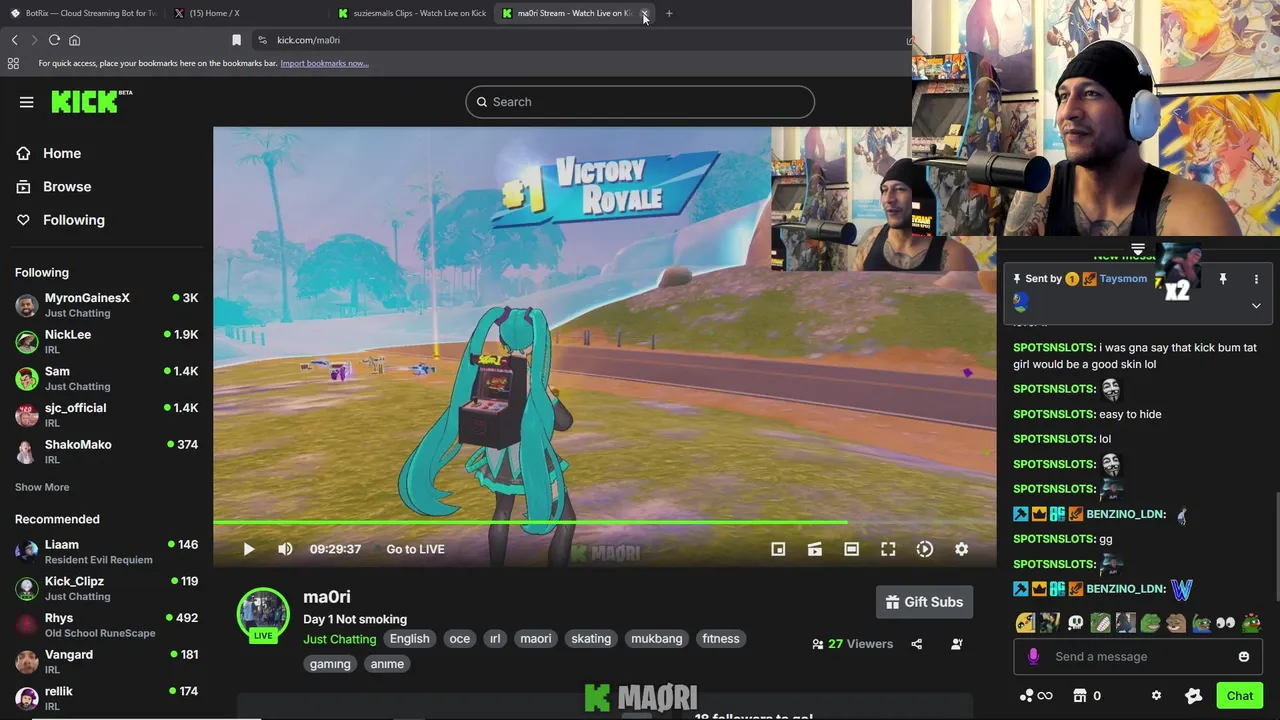The width and height of the screenshot is (1280, 720).
Task: Click browser back arrow
Action: (x=14, y=40)
